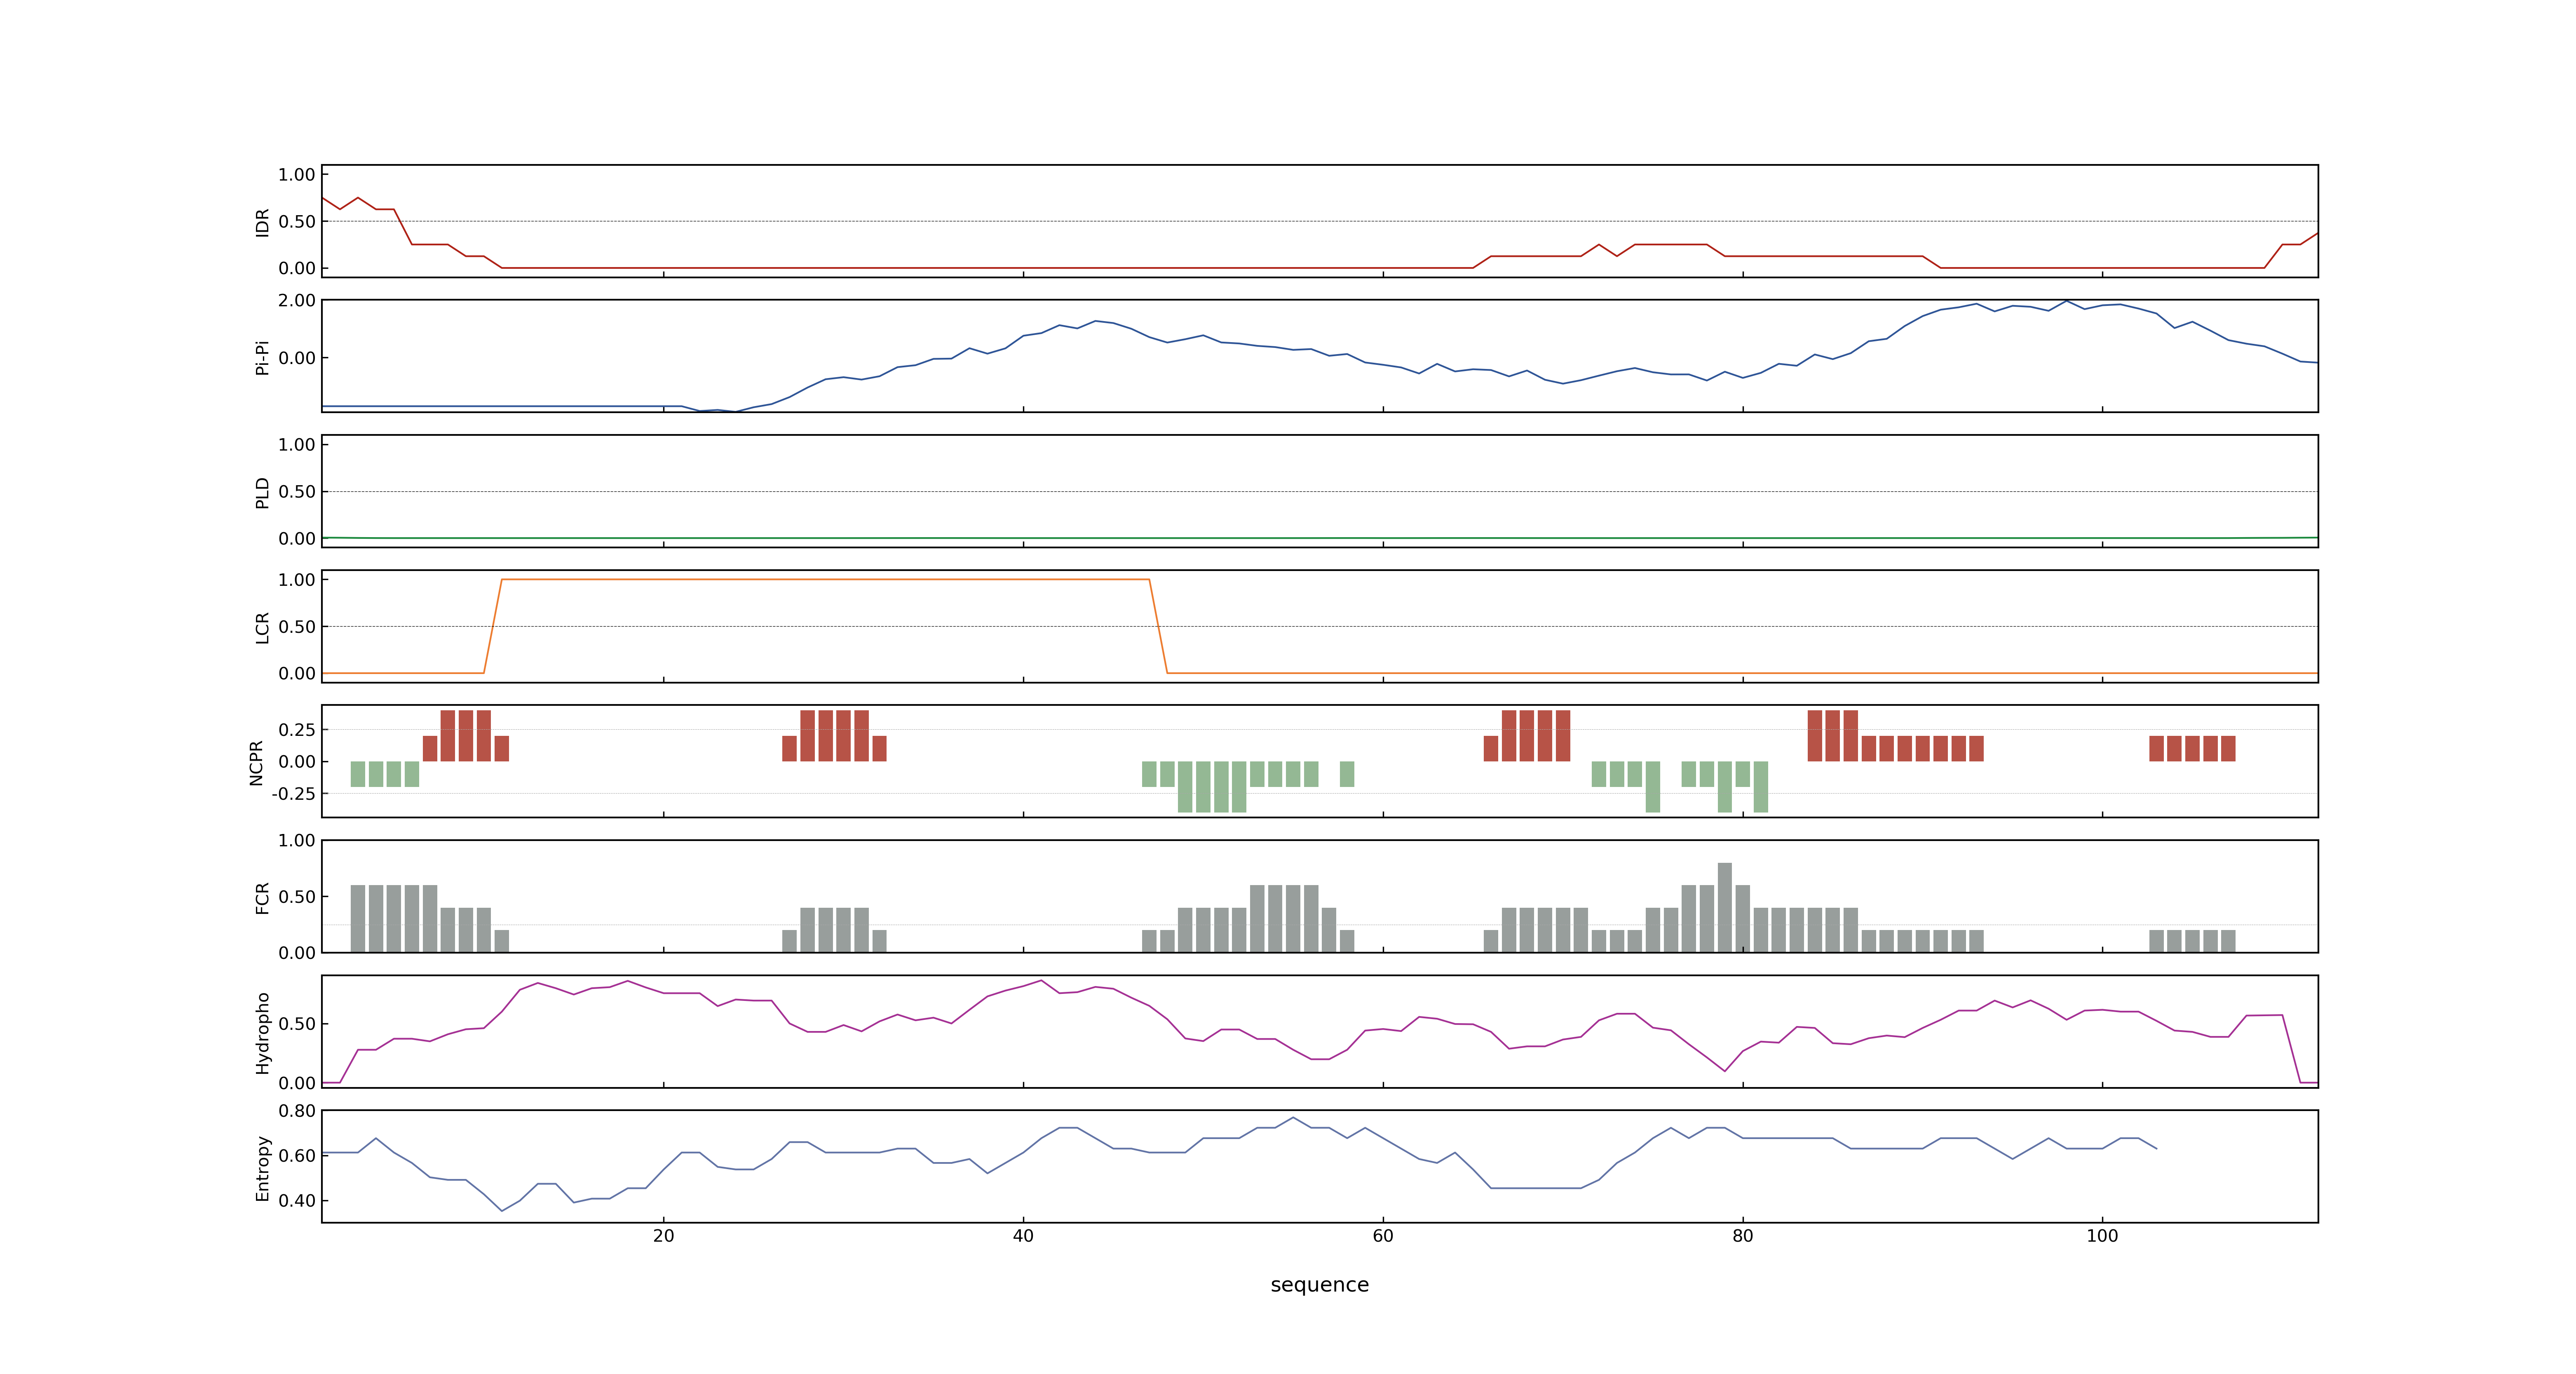Click the Pi-Pi y-axis label
This screenshot has width=2576, height=1374.
pos(262,357)
